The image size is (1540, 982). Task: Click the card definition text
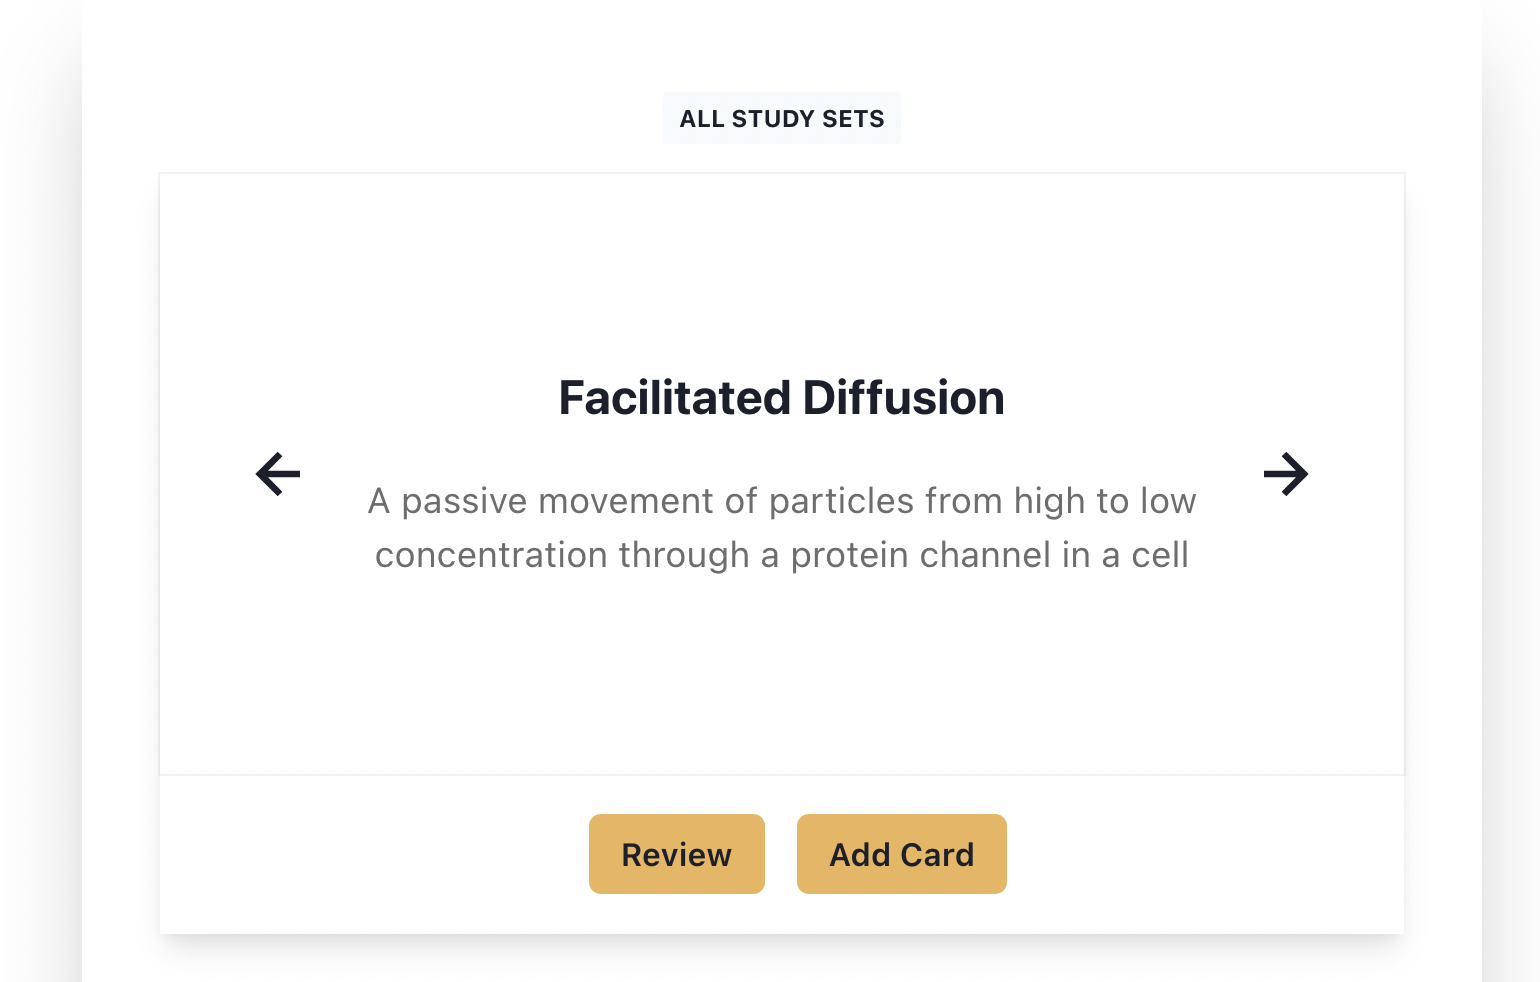point(781,528)
